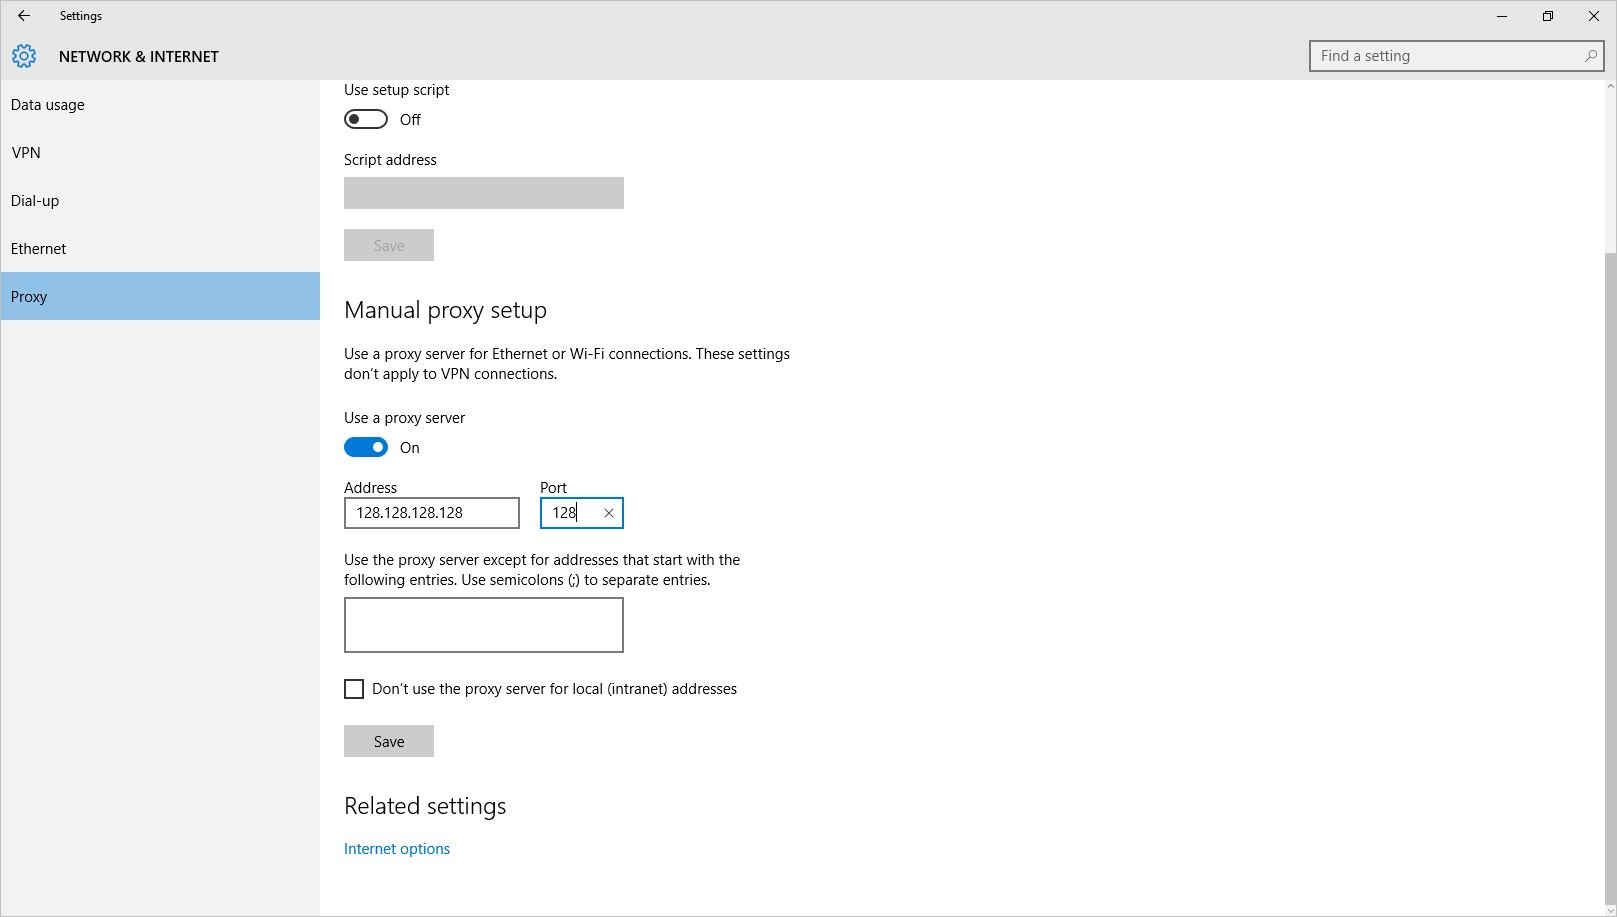Switch to the VPN settings page
The height and width of the screenshot is (917, 1617).
point(26,152)
